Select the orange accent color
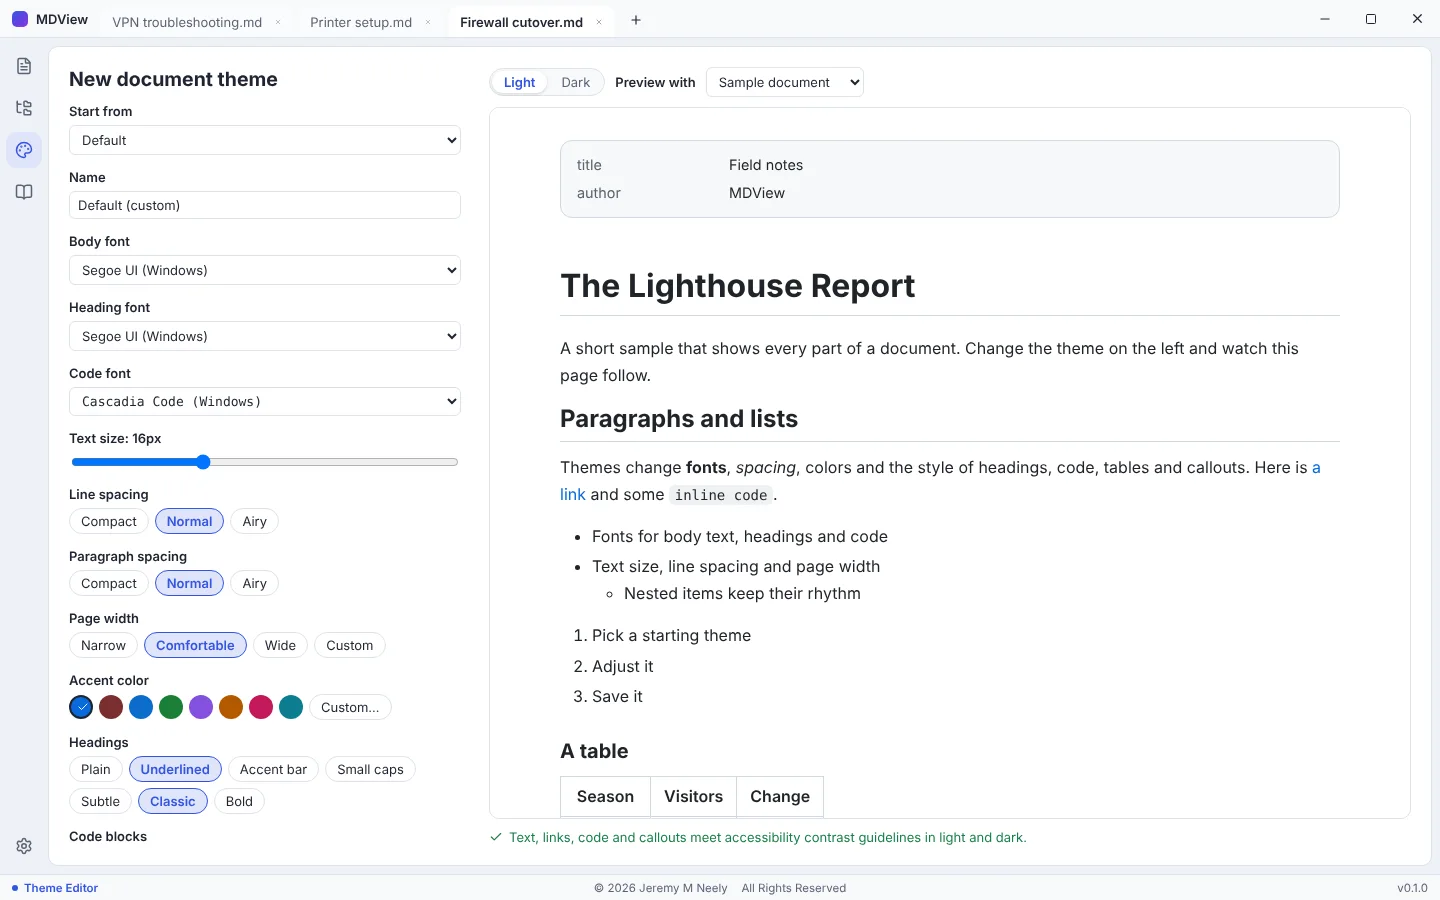This screenshot has width=1440, height=900. click(x=231, y=707)
